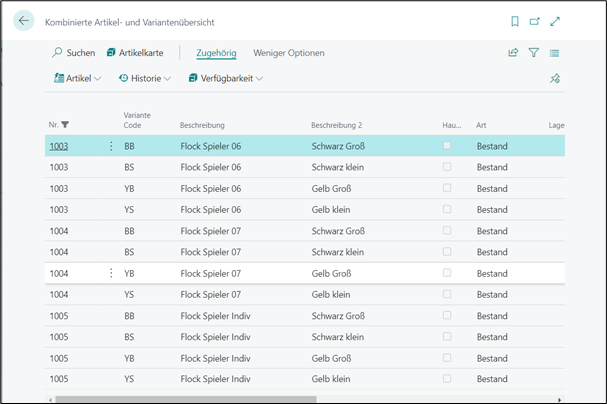Toggle Hau... checkbox for 1004 BS row
This screenshot has width=607, height=404.
tap(447, 252)
